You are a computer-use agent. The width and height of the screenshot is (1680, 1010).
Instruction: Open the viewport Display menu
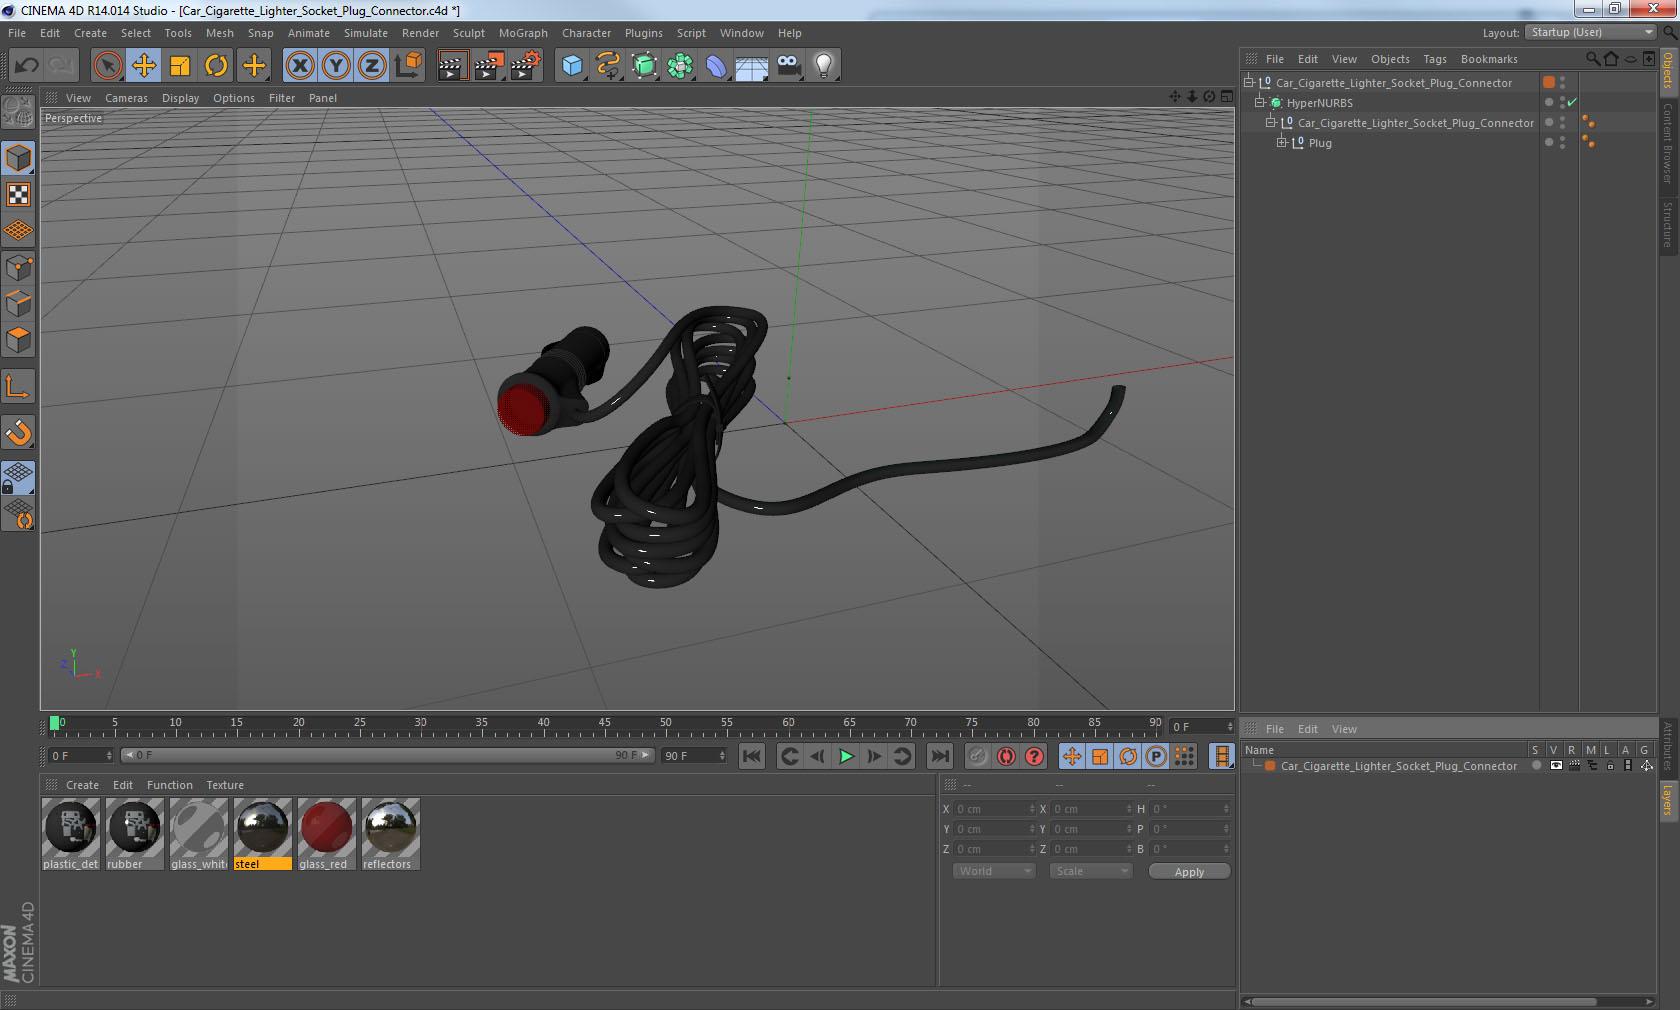tap(180, 98)
